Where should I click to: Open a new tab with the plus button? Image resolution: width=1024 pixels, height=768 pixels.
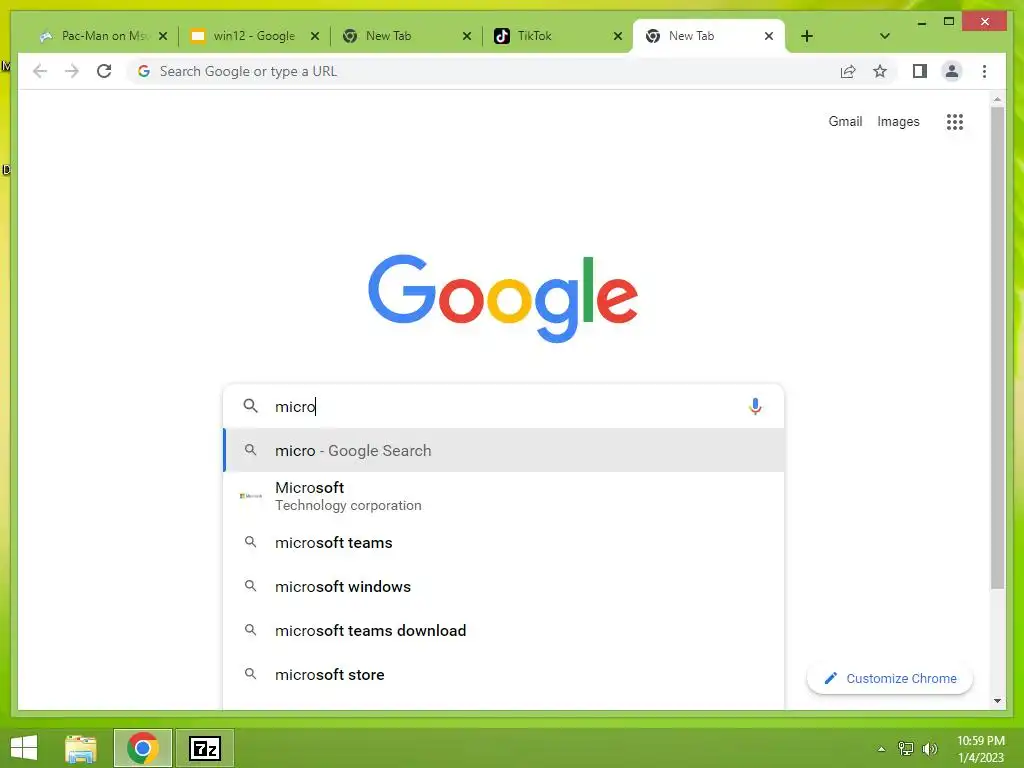point(807,36)
